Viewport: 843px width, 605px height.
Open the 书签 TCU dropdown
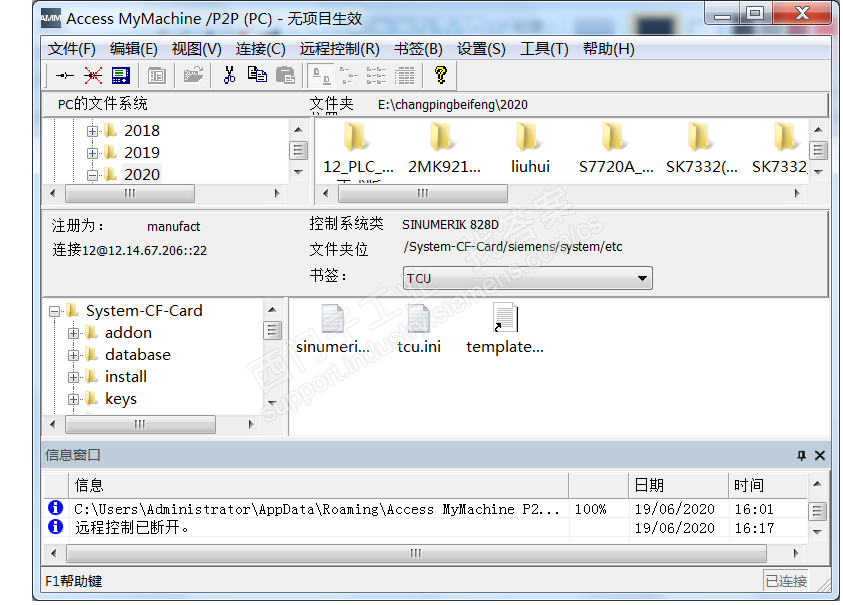pos(527,278)
